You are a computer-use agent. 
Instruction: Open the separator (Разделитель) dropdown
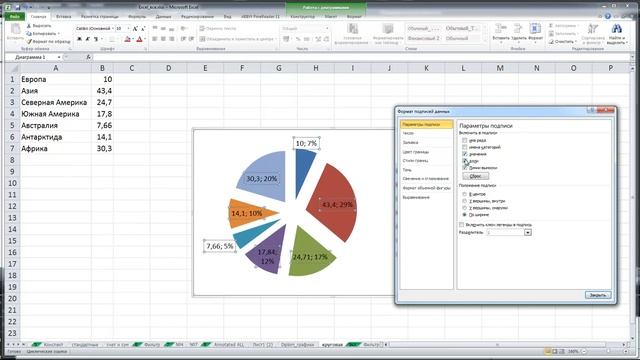(527, 232)
